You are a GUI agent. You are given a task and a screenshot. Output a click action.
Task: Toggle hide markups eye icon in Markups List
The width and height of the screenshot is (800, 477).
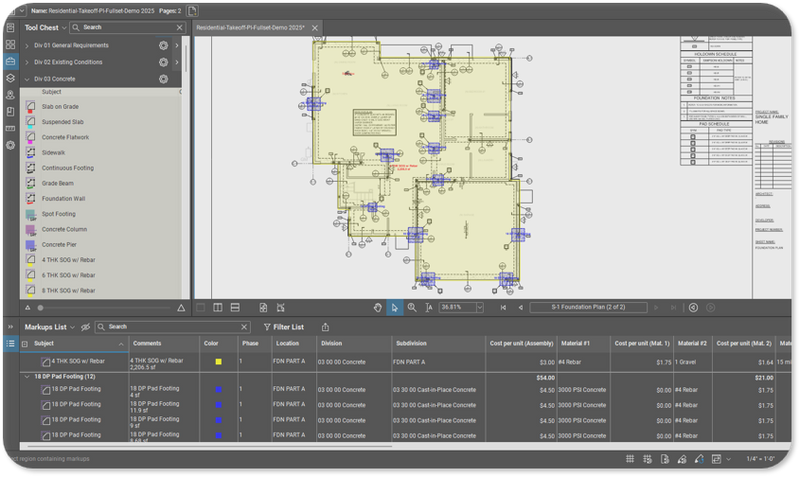[85, 327]
